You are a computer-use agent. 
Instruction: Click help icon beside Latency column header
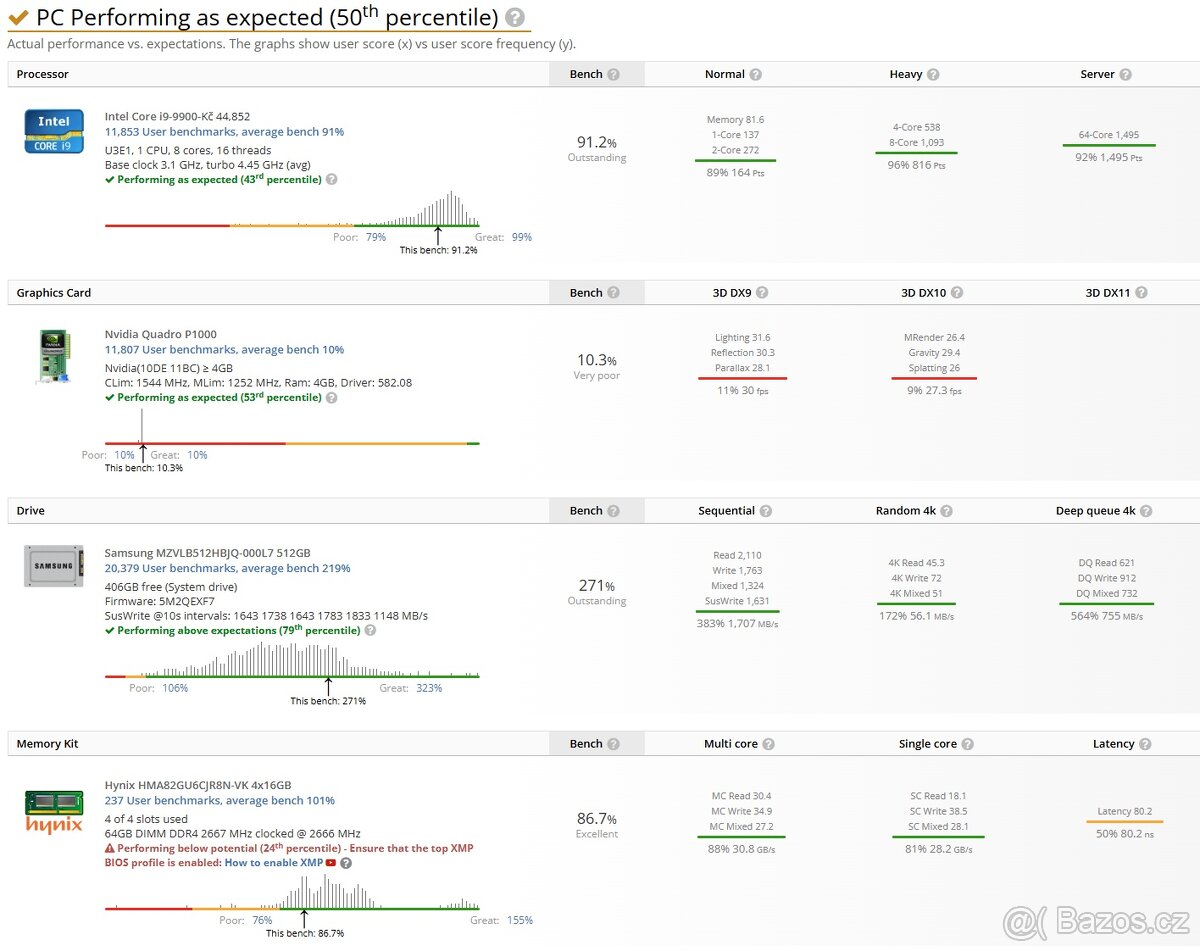pyautogui.click(x=1144, y=744)
